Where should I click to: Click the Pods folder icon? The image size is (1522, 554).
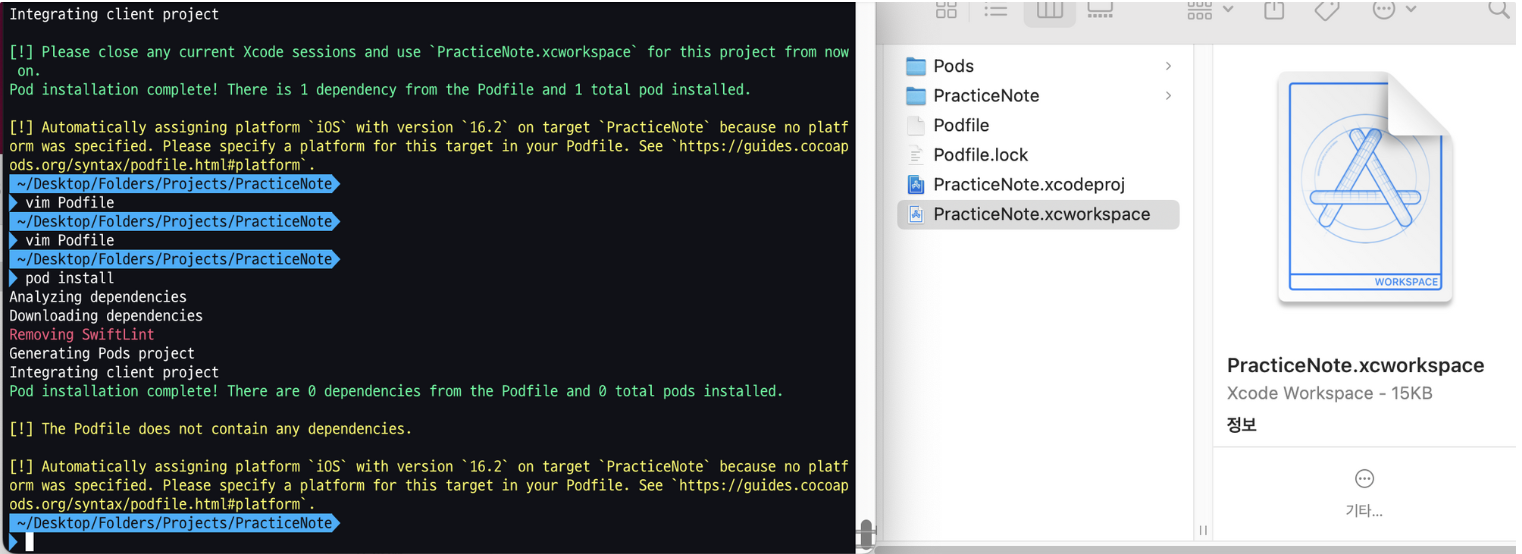(x=915, y=66)
